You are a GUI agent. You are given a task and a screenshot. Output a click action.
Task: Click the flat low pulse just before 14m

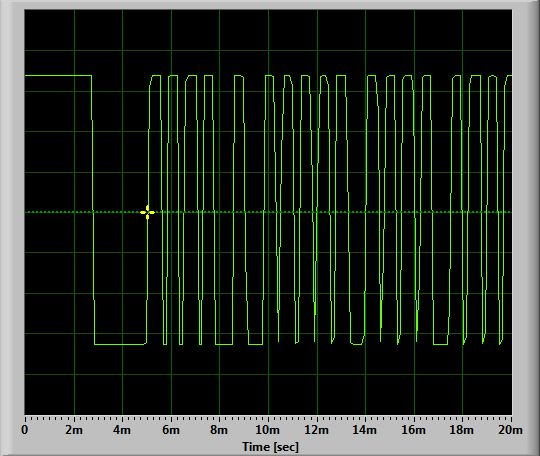[x=357, y=344]
